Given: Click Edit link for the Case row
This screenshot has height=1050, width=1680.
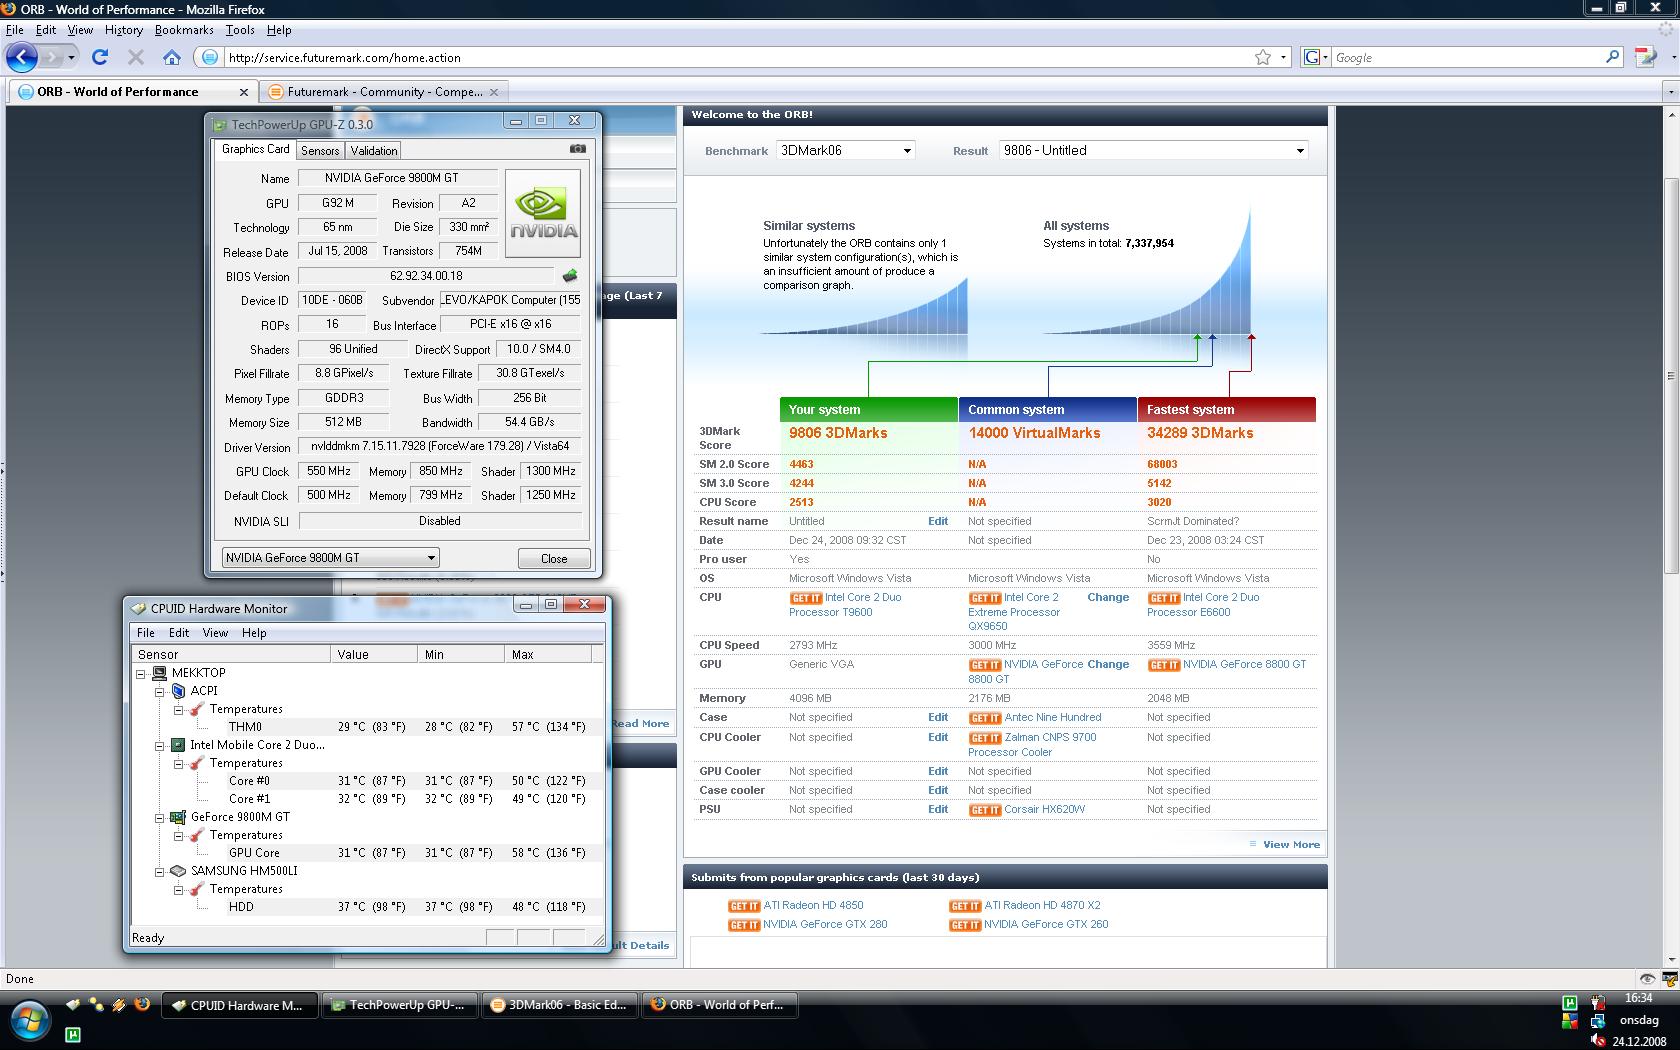Looking at the screenshot, I should [x=938, y=717].
